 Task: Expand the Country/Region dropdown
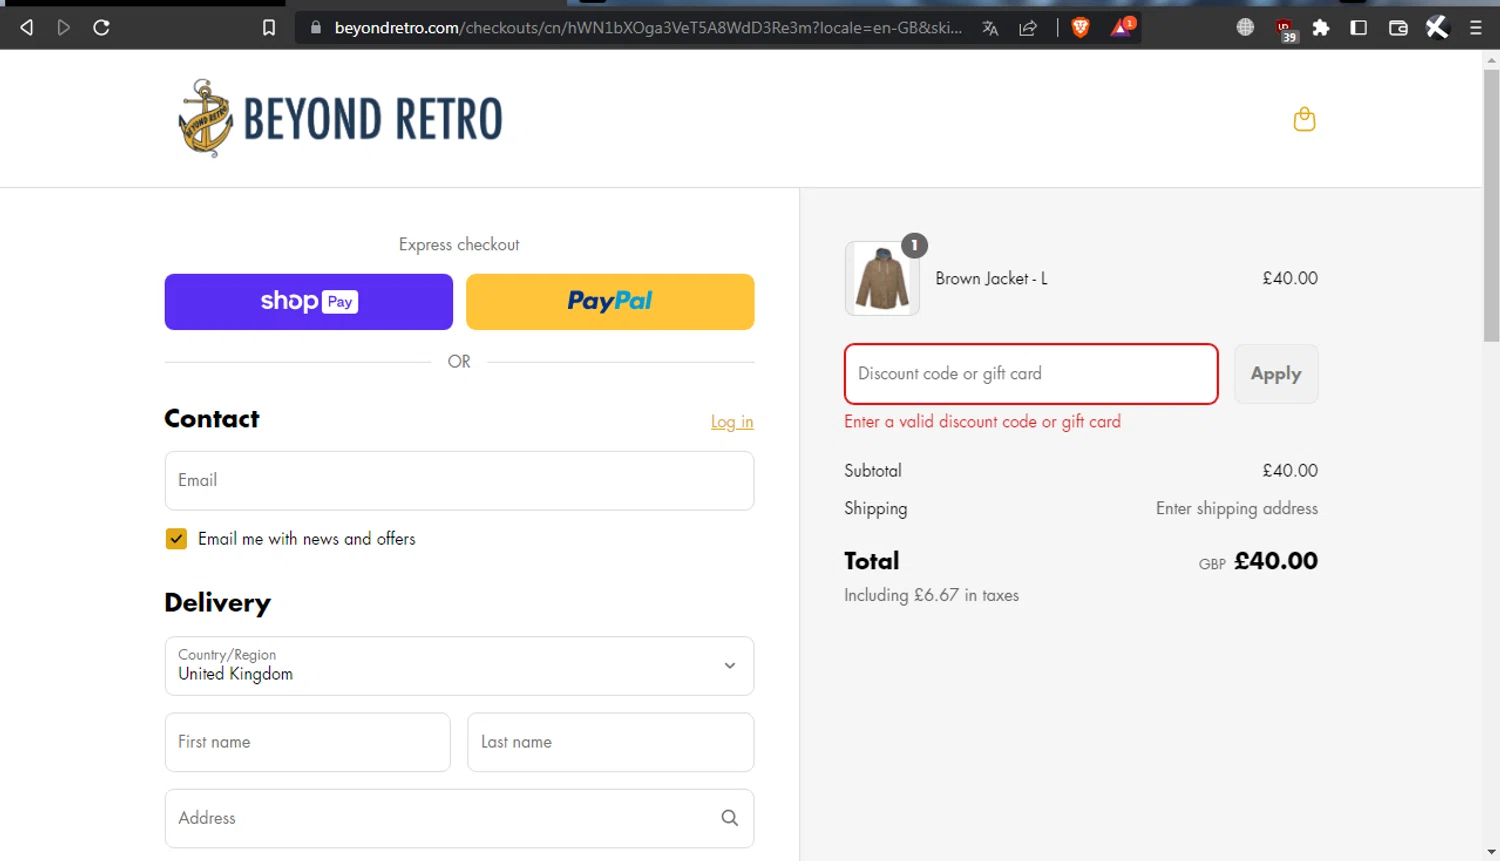(x=459, y=666)
